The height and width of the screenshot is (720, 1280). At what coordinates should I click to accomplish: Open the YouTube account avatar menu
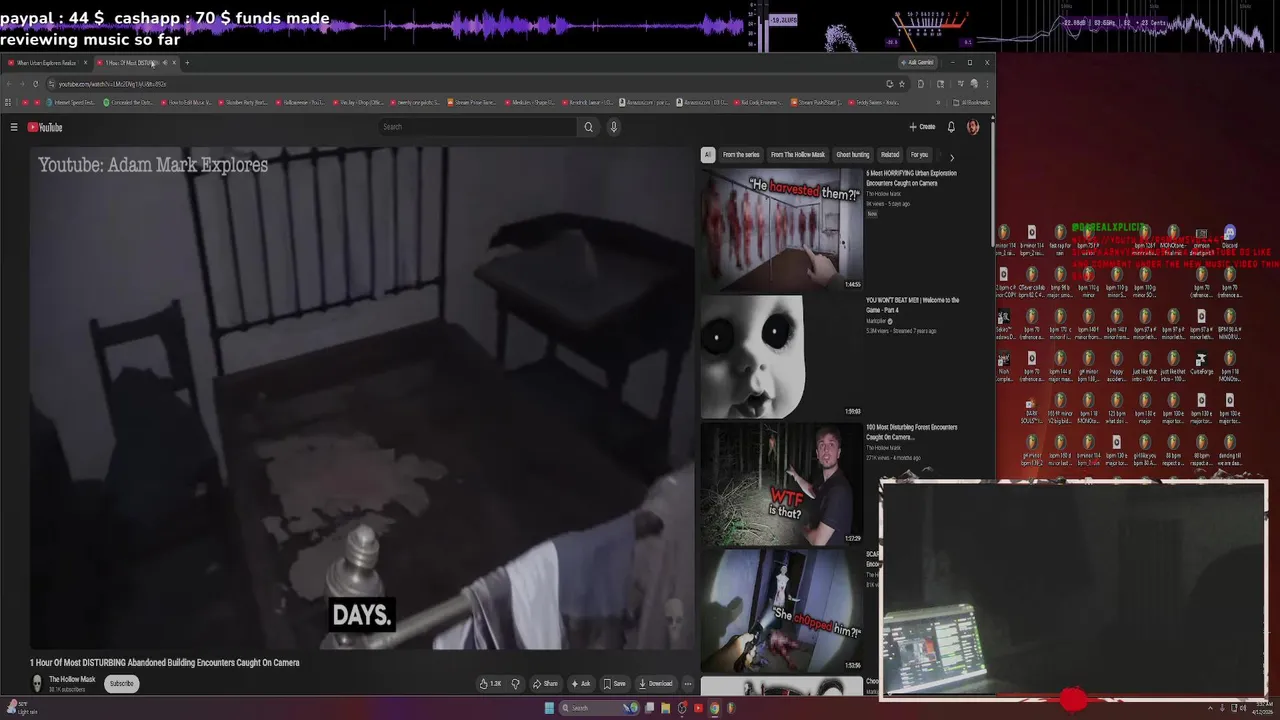[973, 127]
